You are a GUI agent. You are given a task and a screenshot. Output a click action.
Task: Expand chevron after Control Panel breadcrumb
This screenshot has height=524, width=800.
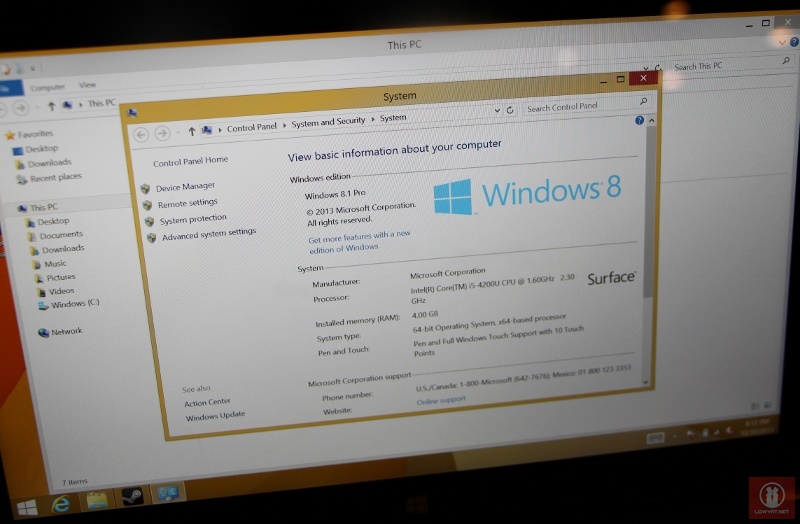coord(284,125)
